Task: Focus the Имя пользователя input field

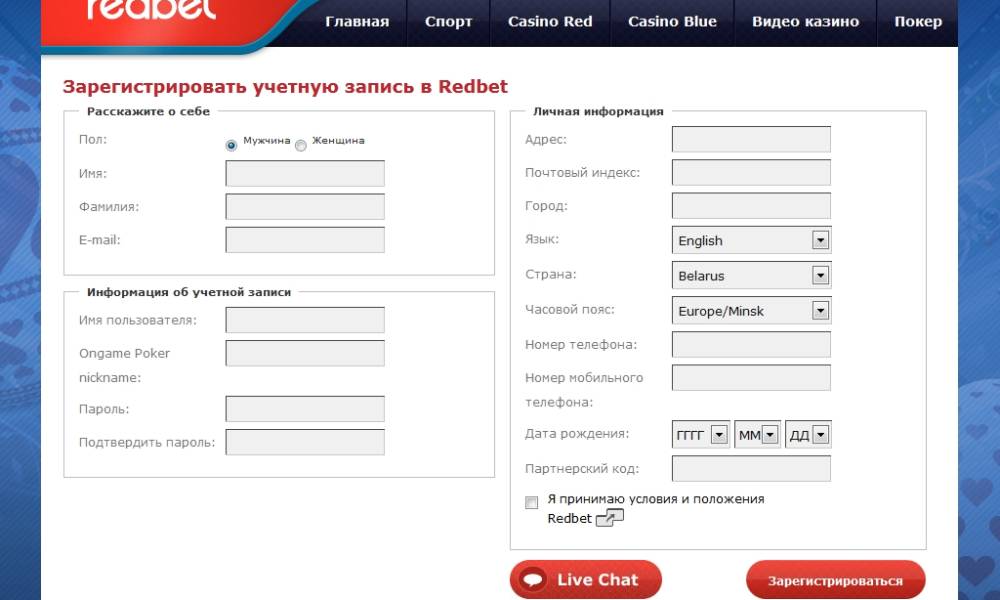Action: point(305,320)
